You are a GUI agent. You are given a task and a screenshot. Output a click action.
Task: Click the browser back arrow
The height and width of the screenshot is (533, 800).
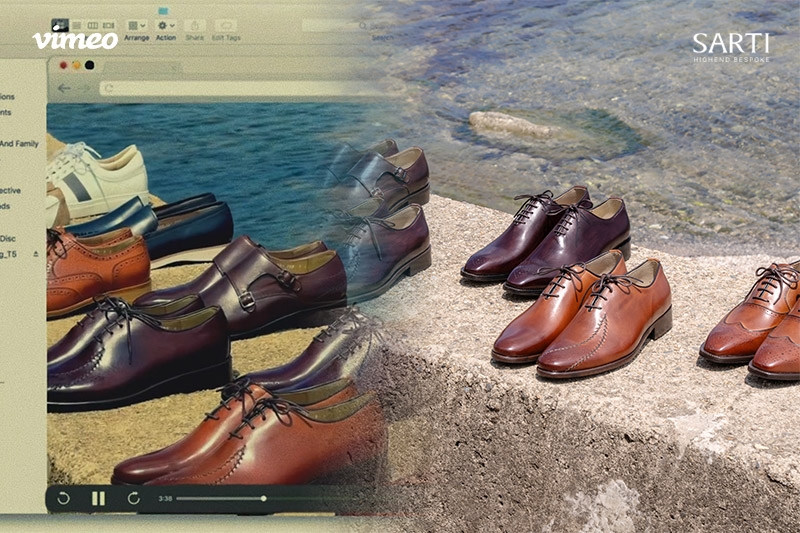point(64,88)
